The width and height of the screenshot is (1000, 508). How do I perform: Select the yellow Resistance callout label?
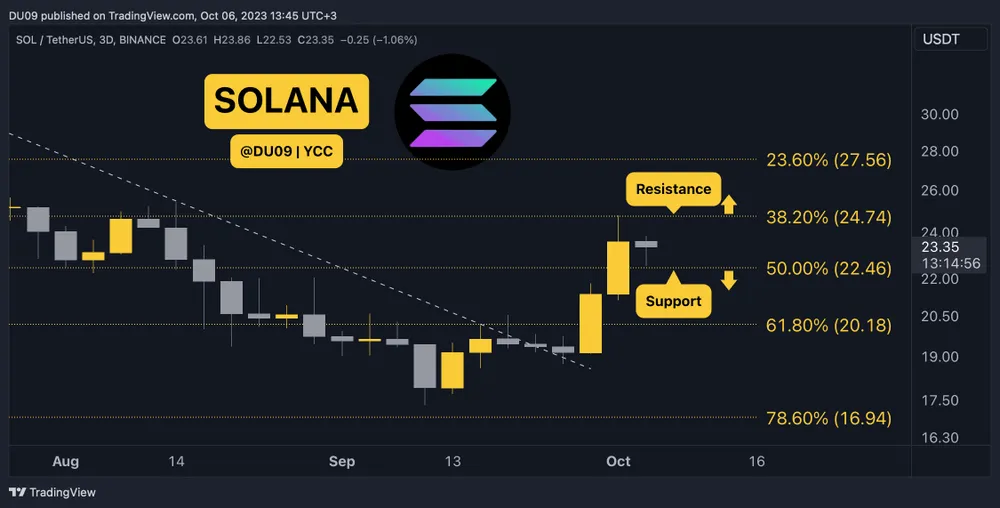pyautogui.click(x=673, y=189)
